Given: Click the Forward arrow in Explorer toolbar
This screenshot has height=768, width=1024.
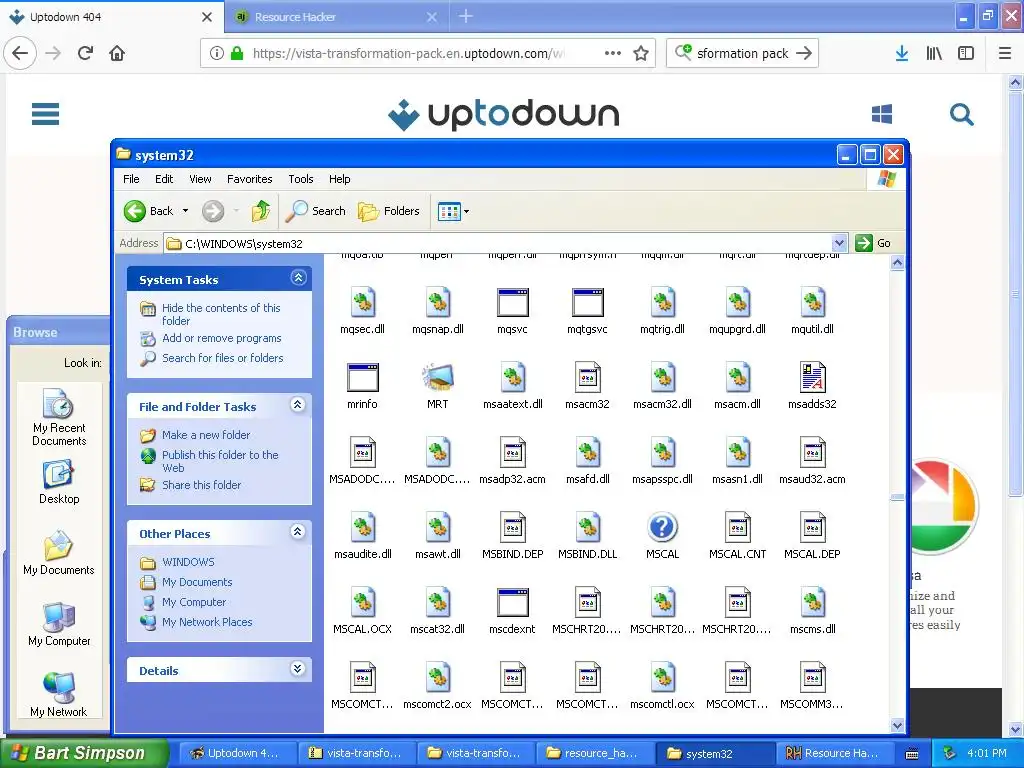Looking at the screenshot, I should pos(213,211).
